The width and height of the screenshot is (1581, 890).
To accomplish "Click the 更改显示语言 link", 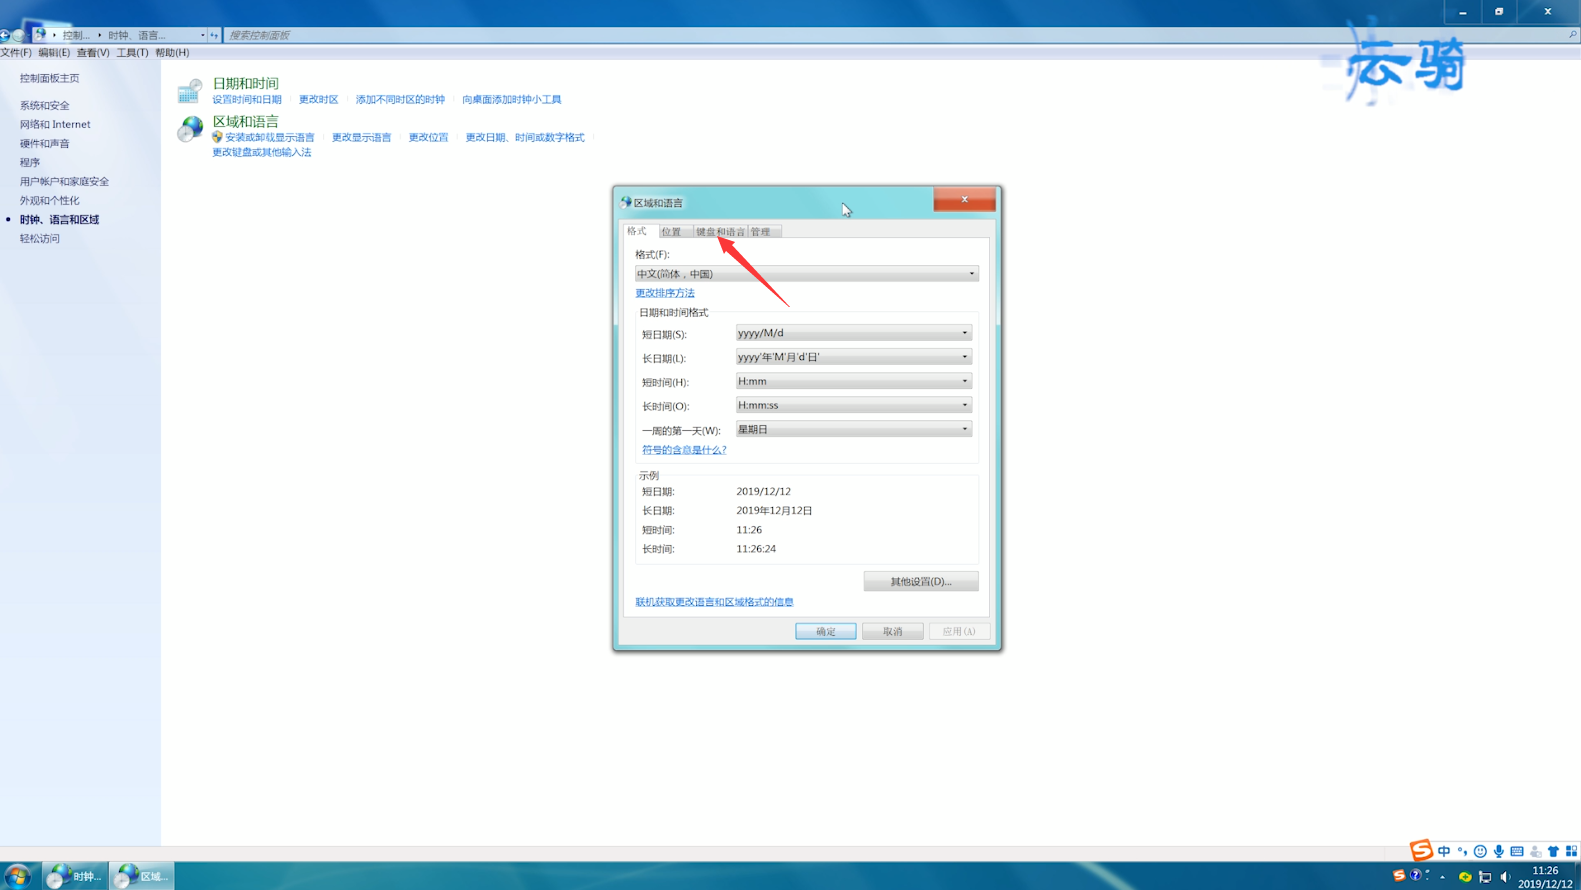I will (x=362, y=137).
